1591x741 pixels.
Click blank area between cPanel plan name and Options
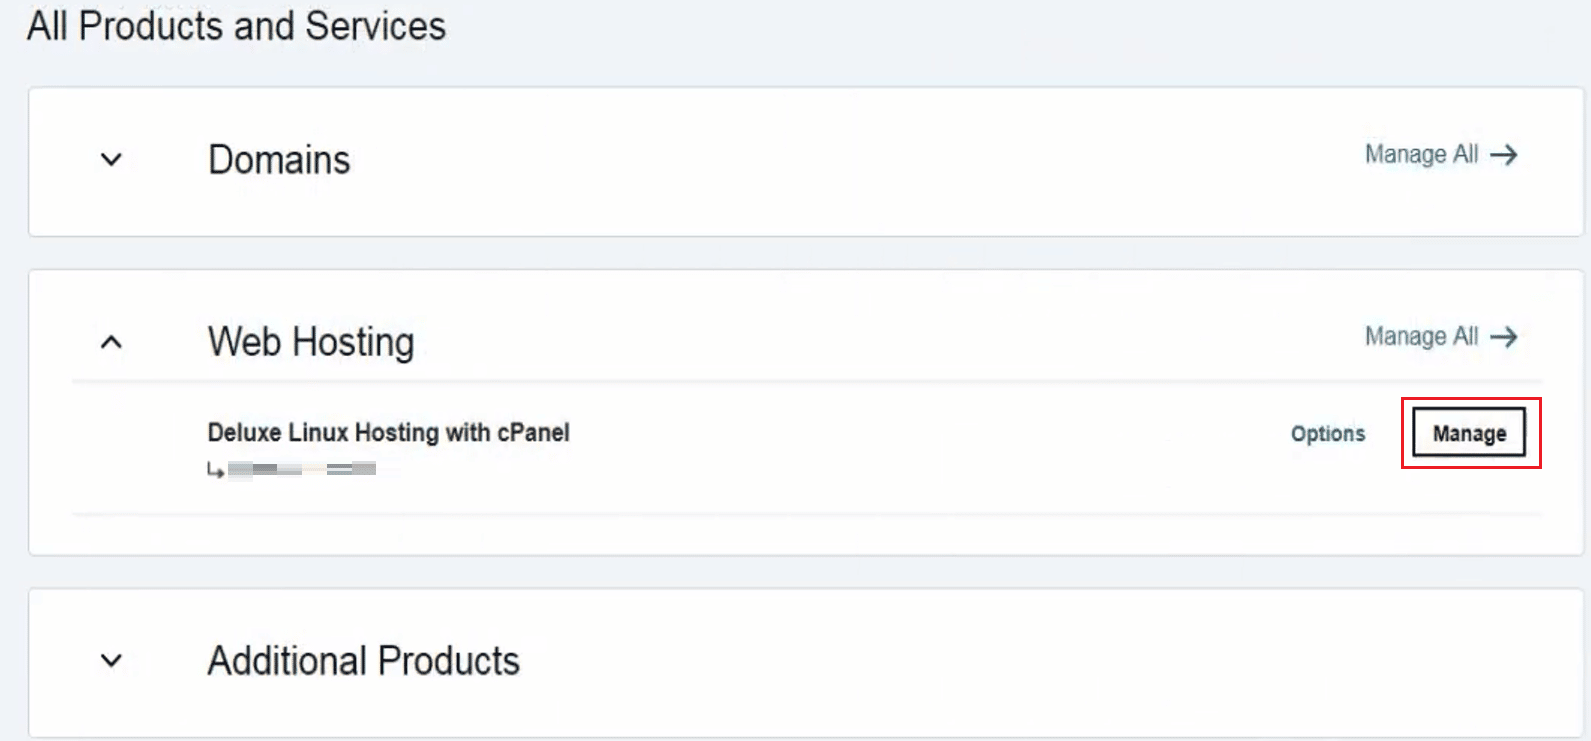[x=930, y=434]
